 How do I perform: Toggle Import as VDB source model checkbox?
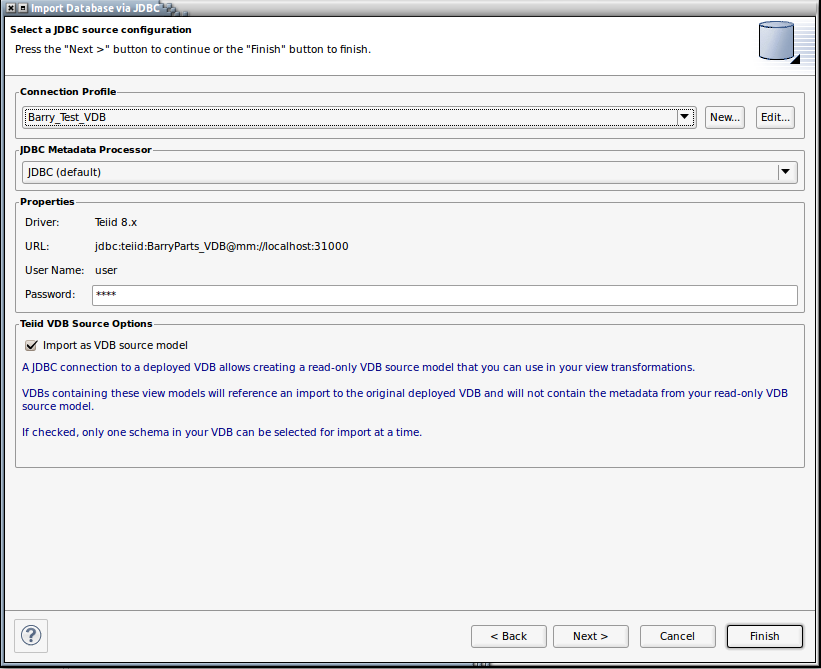(x=31, y=345)
